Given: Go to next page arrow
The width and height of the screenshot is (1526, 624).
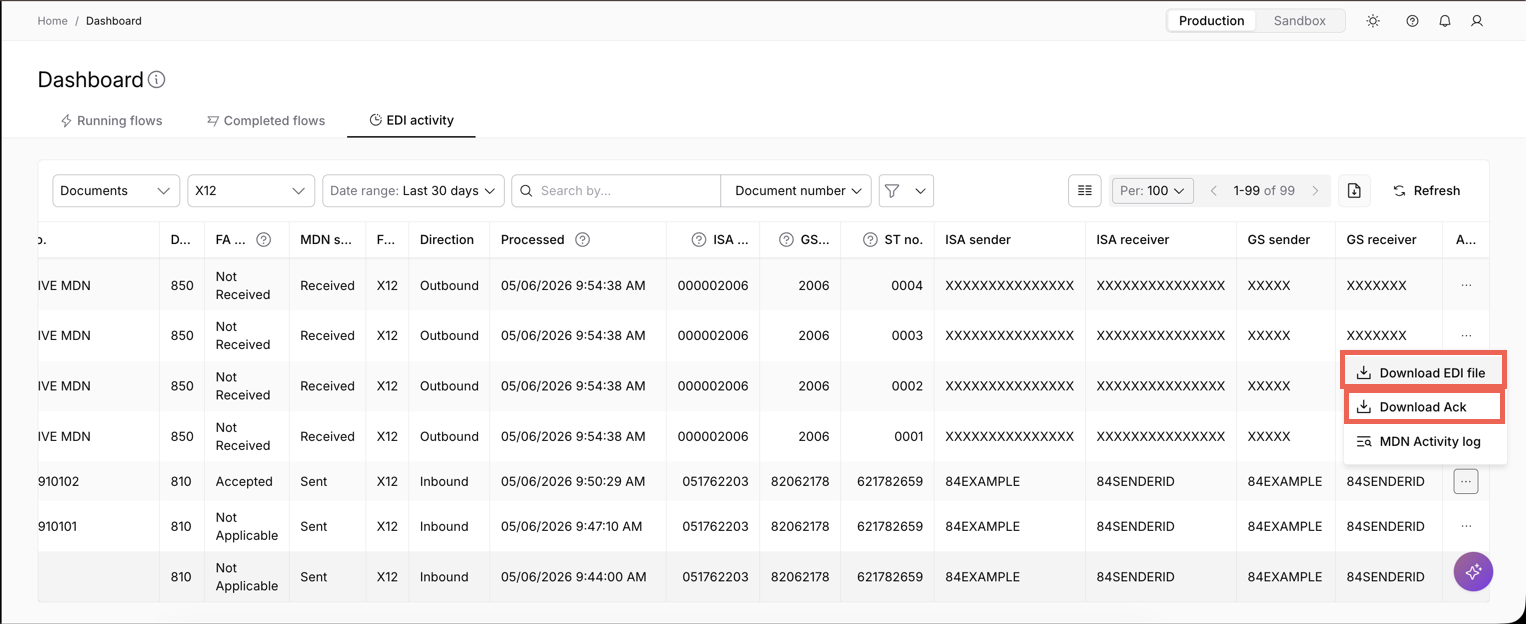Looking at the screenshot, I should pos(1316,191).
